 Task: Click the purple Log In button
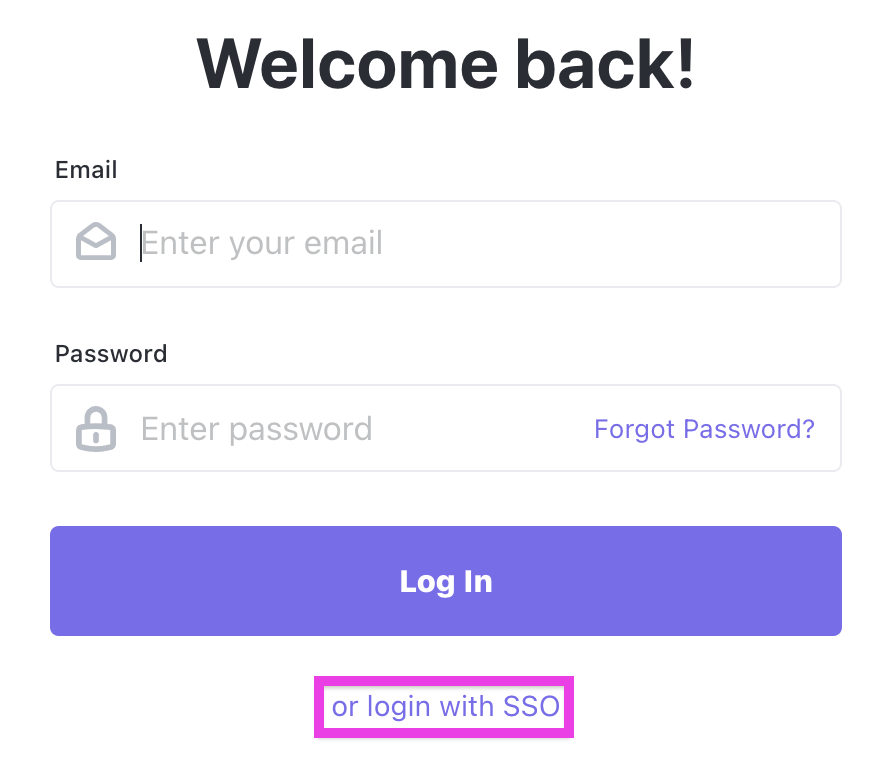pyautogui.click(x=445, y=581)
